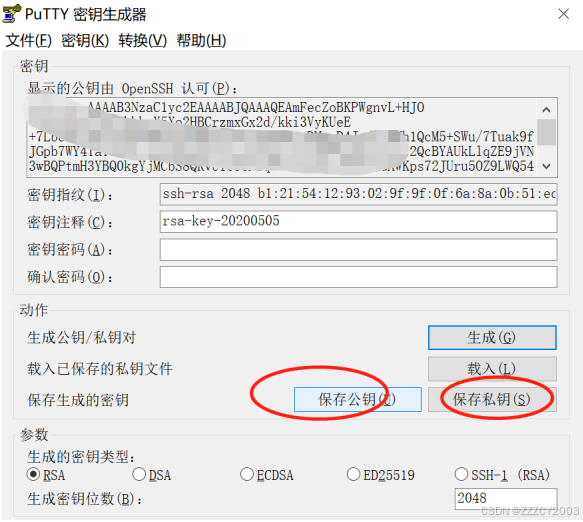
Task: Select the SSH-1 (RSA) radio button
Action: 461,474
